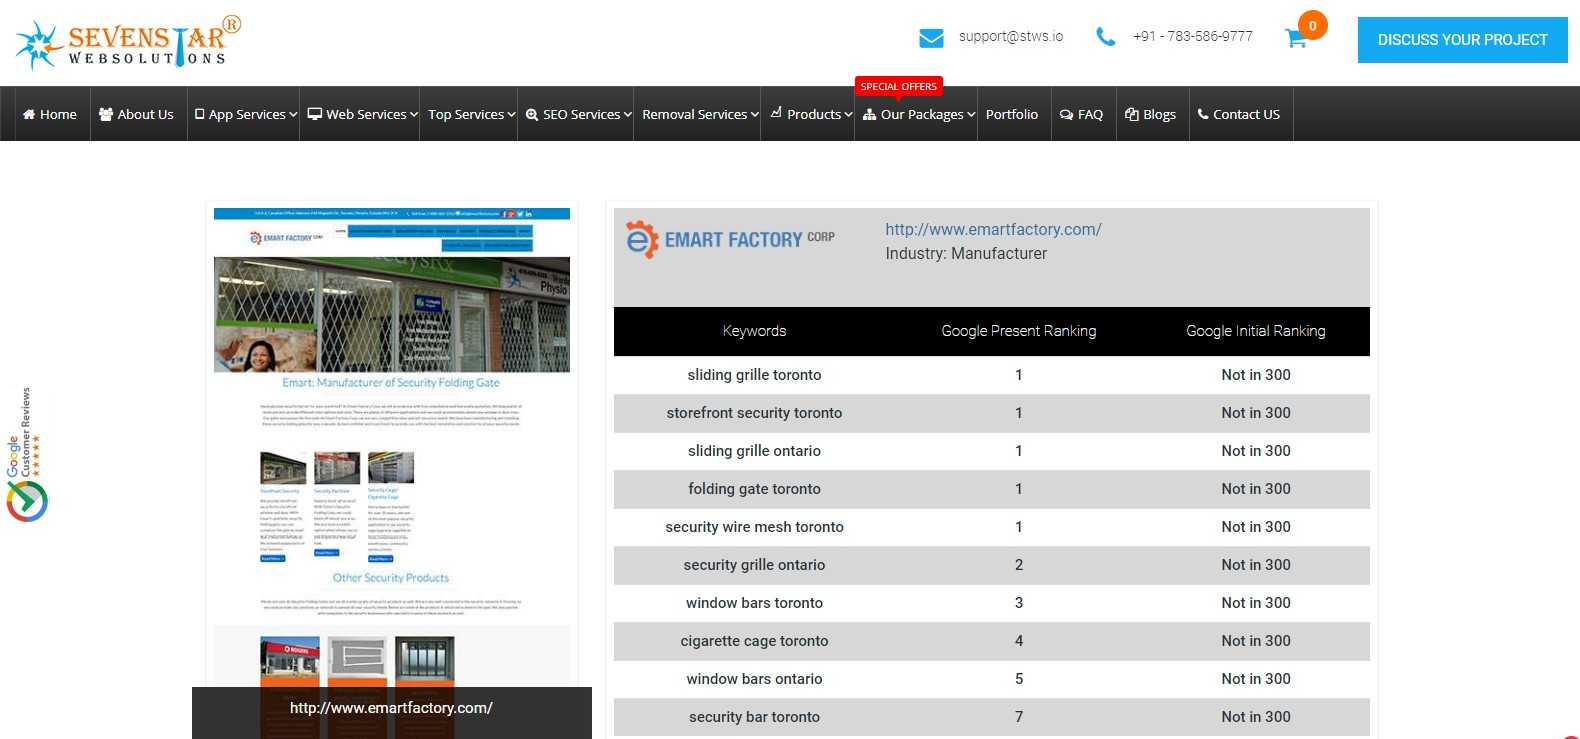This screenshot has height=739, width=1580.
Task: Select the 'cigarette cage toronto' keyword
Action: click(x=754, y=641)
